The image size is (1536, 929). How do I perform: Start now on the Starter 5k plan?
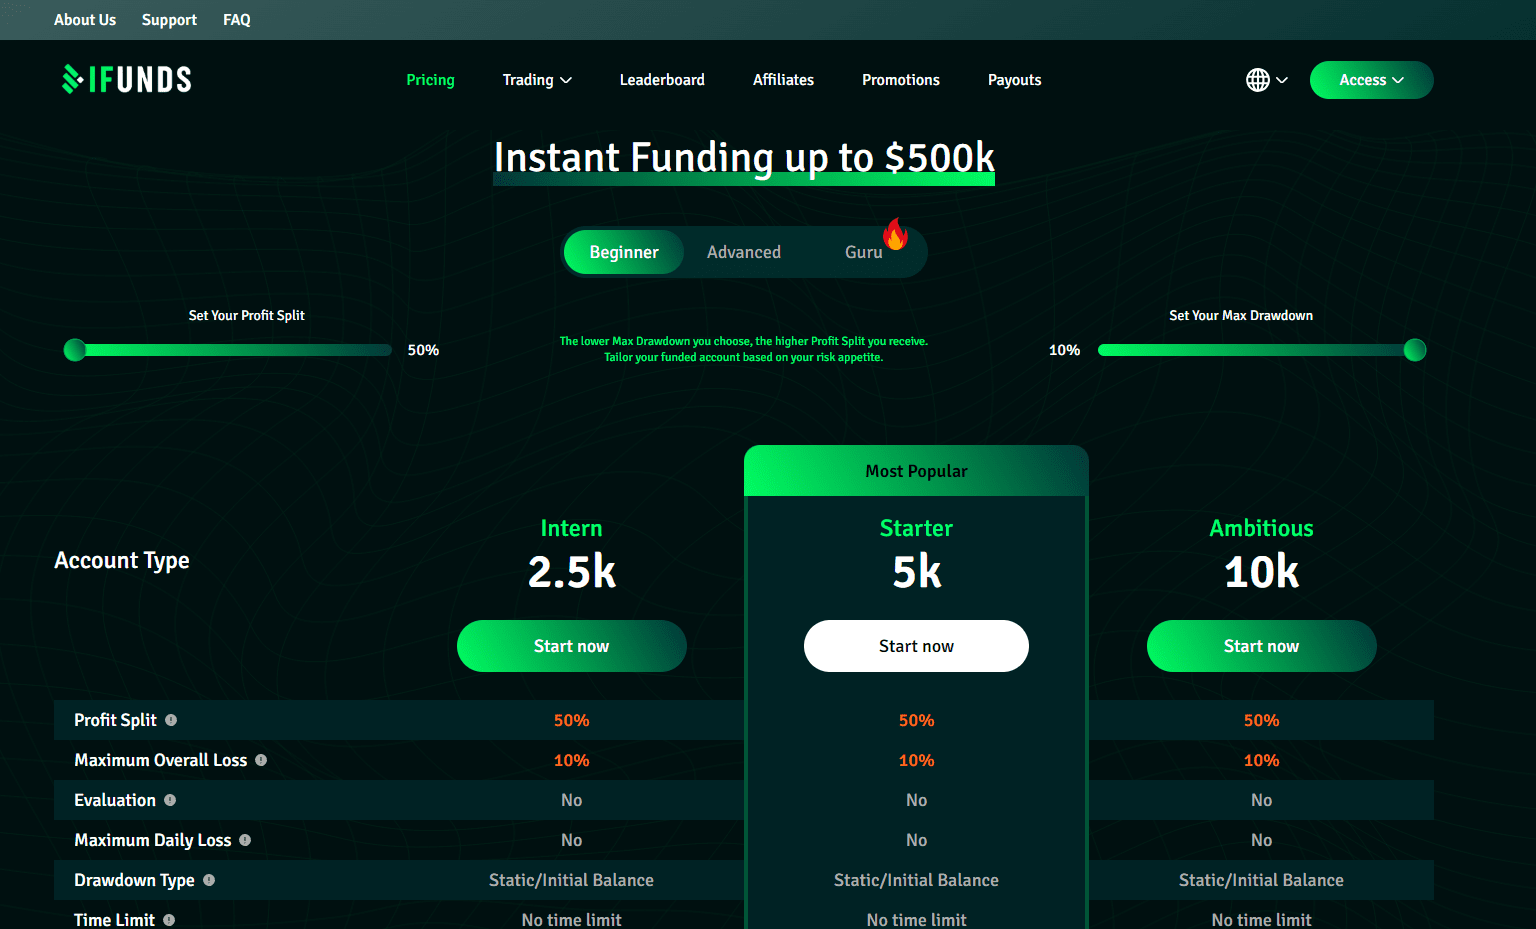916,645
